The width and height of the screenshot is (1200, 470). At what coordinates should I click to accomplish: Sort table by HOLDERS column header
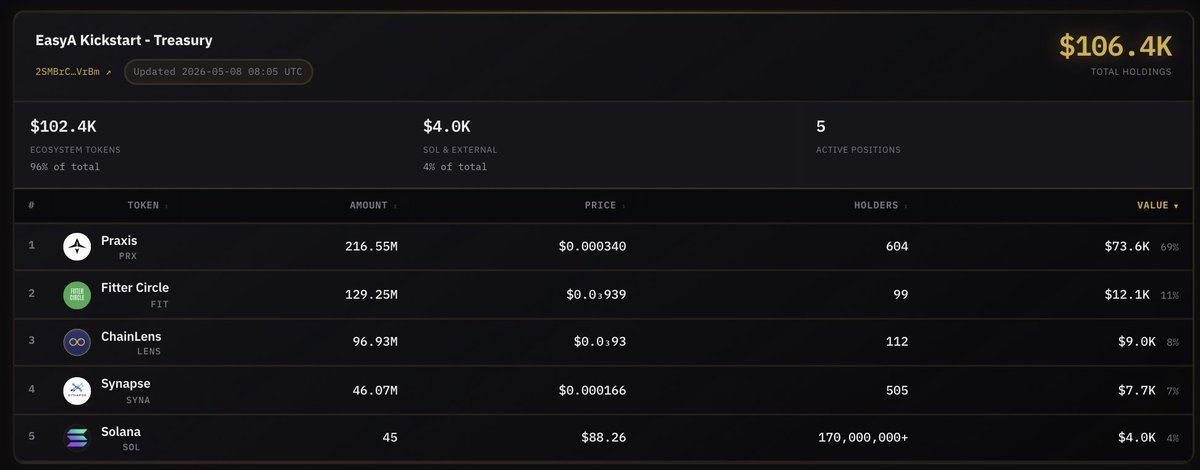click(x=883, y=205)
